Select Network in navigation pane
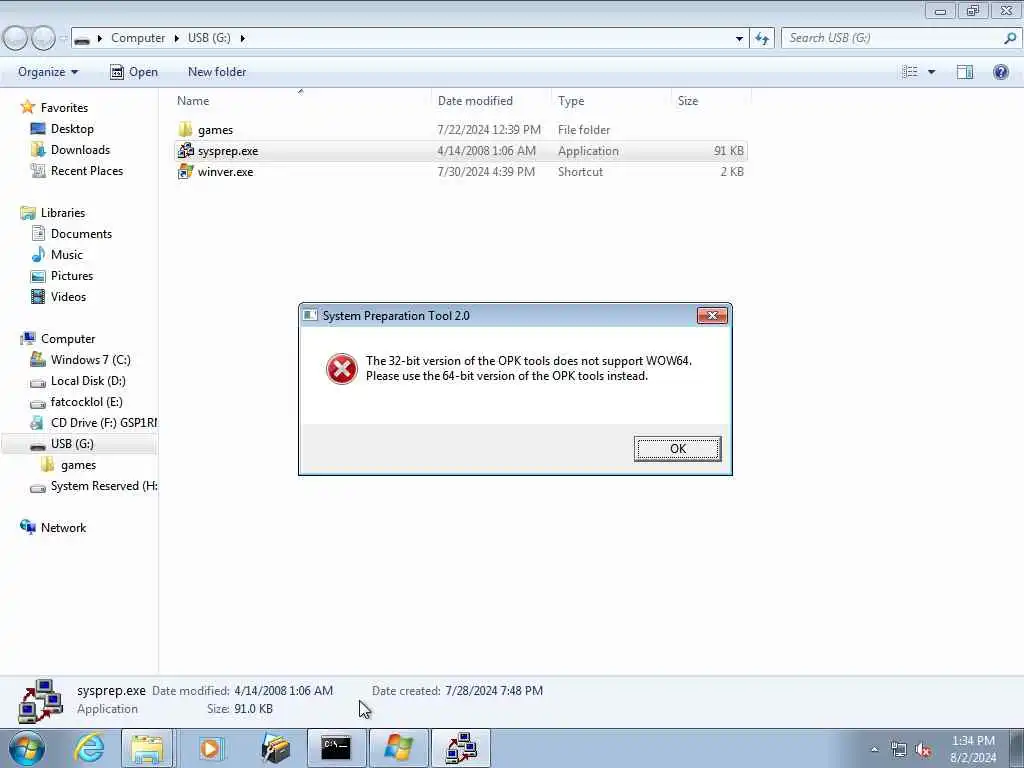1024x768 pixels. click(63, 528)
